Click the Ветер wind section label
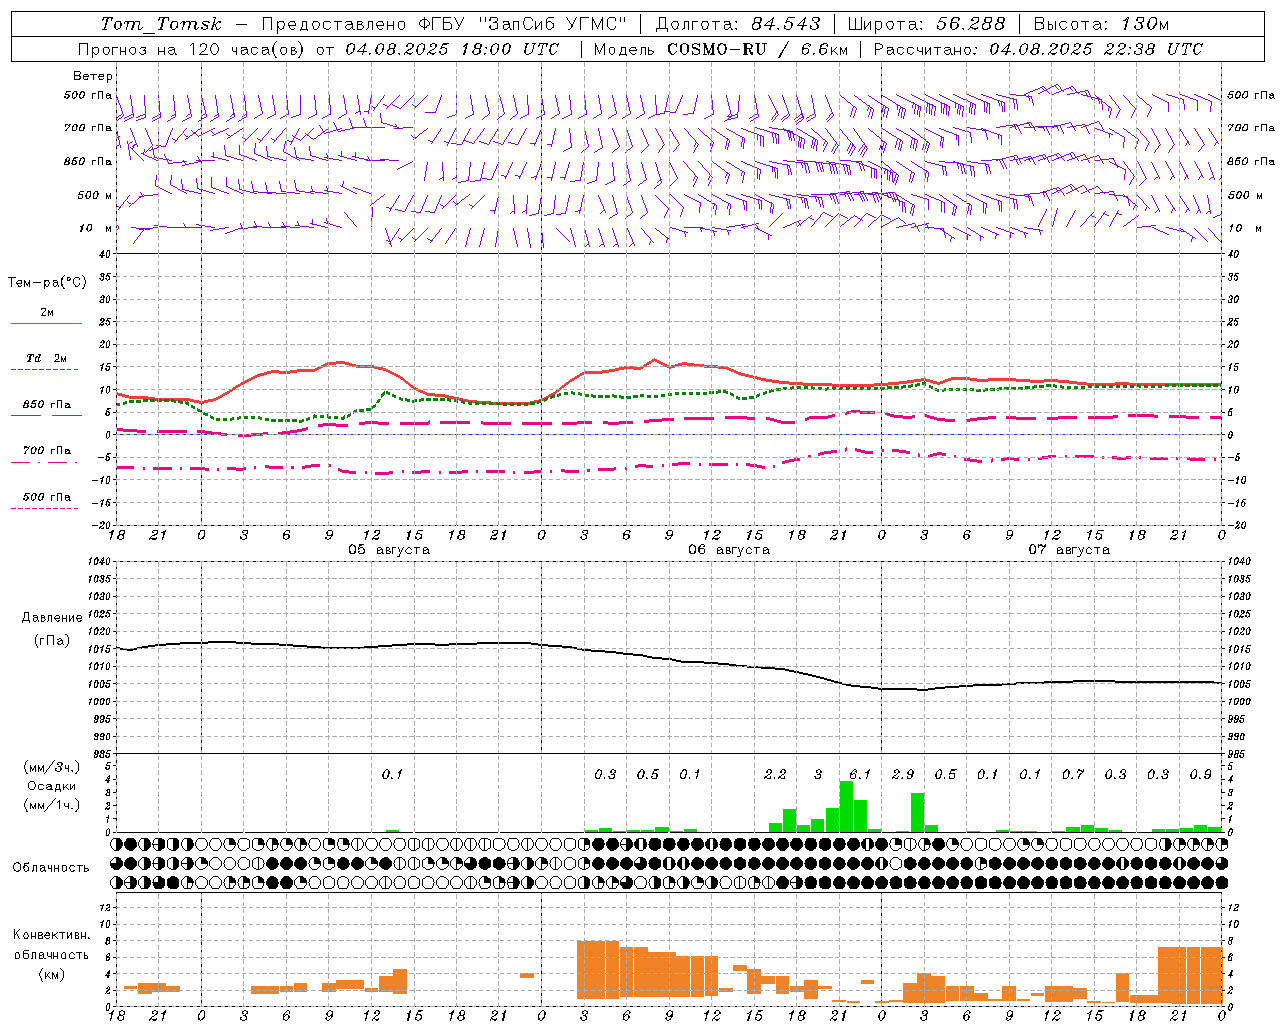The width and height of the screenshot is (1280, 1024). 93,76
